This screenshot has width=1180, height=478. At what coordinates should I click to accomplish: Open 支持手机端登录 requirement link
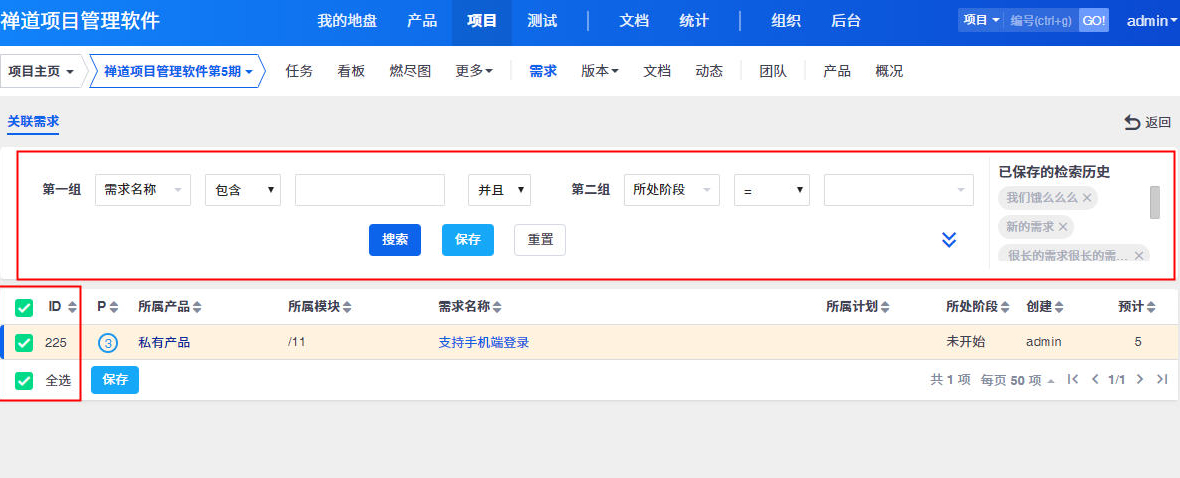pos(483,342)
